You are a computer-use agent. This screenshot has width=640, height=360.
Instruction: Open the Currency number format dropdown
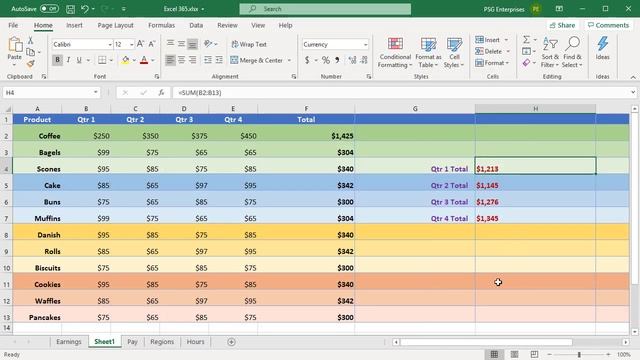click(x=365, y=44)
